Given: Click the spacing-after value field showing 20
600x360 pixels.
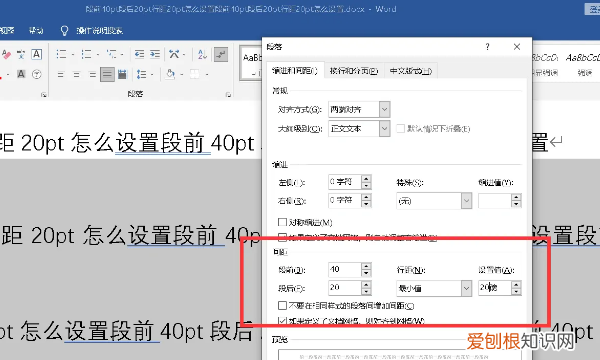Looking at the screenshot, I should pyautogui.click(x=344, y=288).
